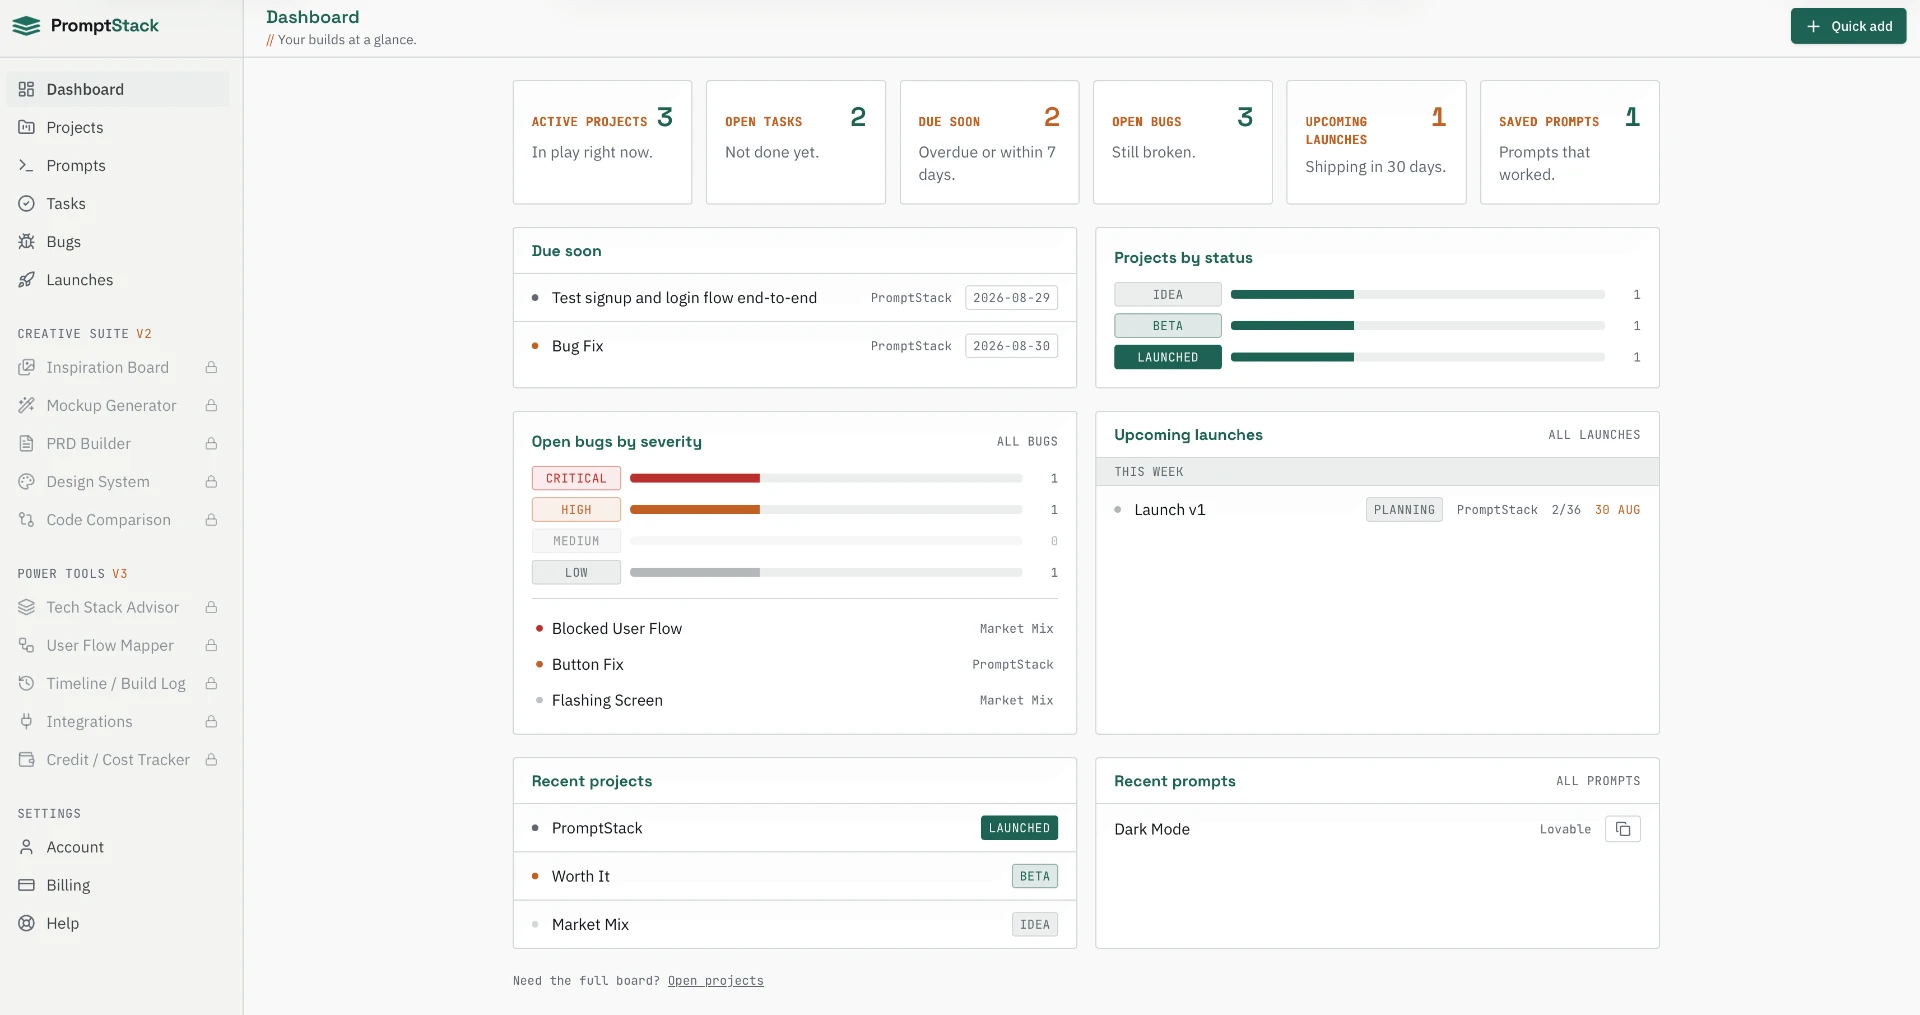
Task: Click the BETA status badge in Projects by status
Action: click(1168, 326)
